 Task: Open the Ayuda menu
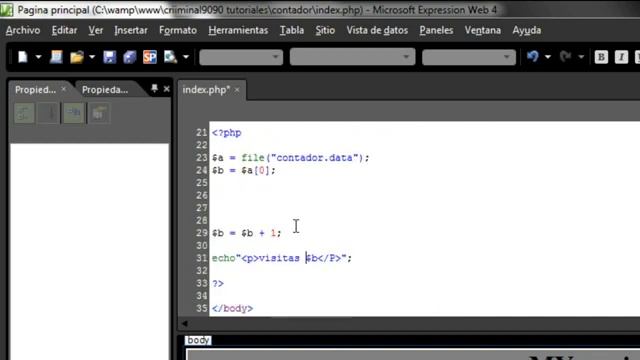click(527, 30)
